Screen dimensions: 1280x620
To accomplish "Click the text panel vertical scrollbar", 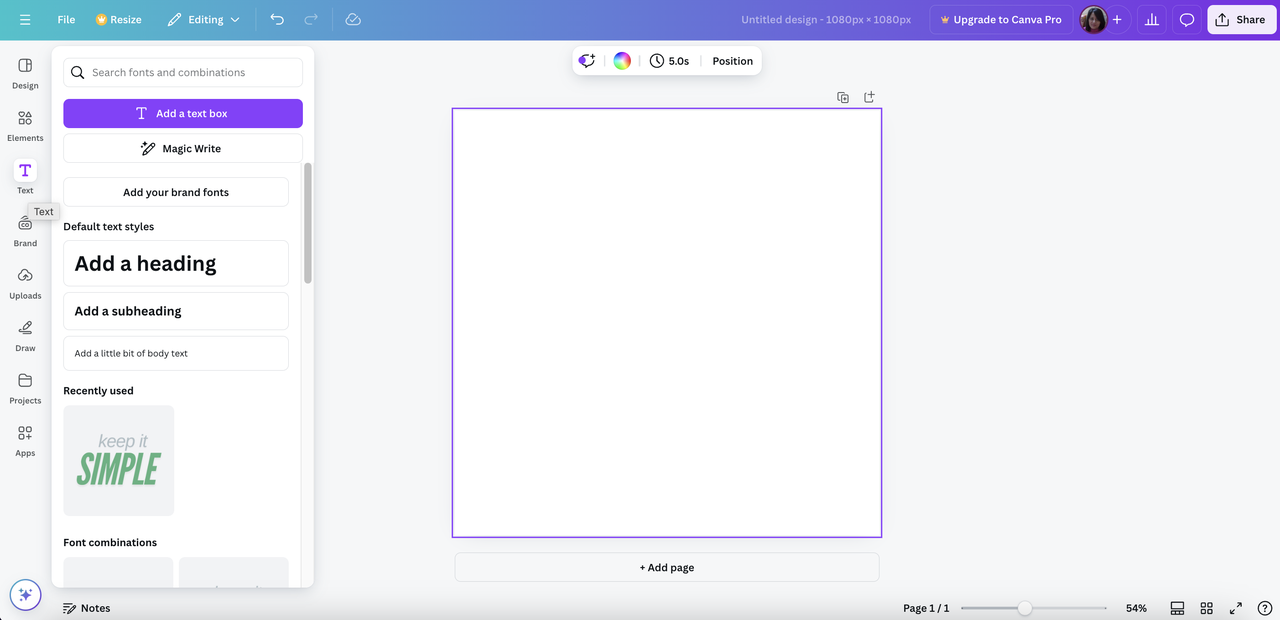I will tap(308, 222).
